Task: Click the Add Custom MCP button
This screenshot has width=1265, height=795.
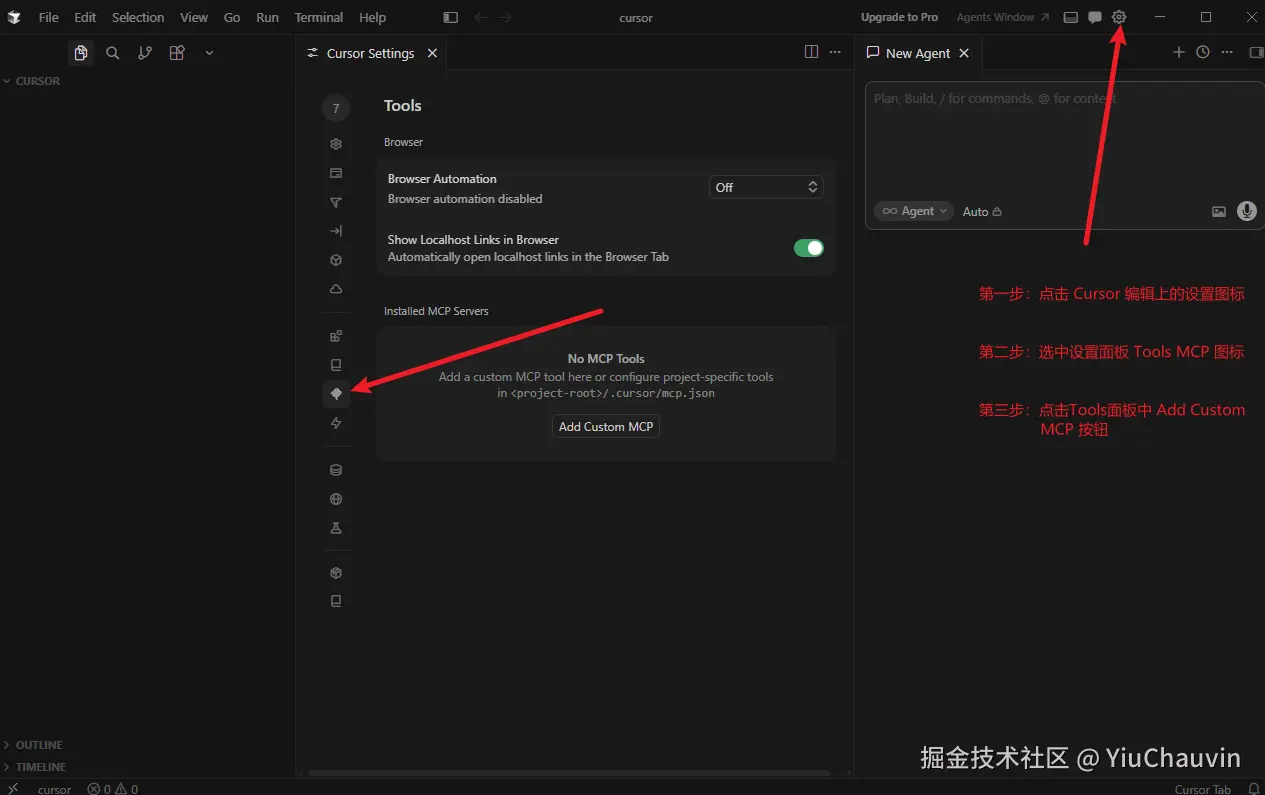Action: coord(606,426)
